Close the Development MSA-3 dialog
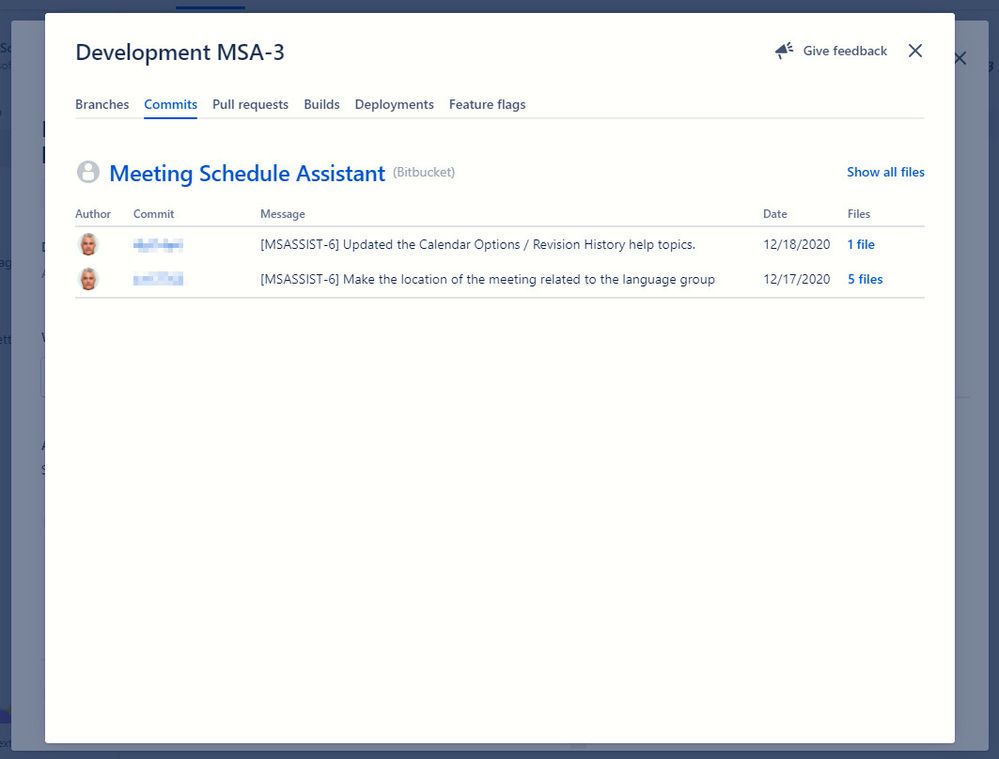The width and height of the screenshot is (999, 759). (x=915, y=50)
